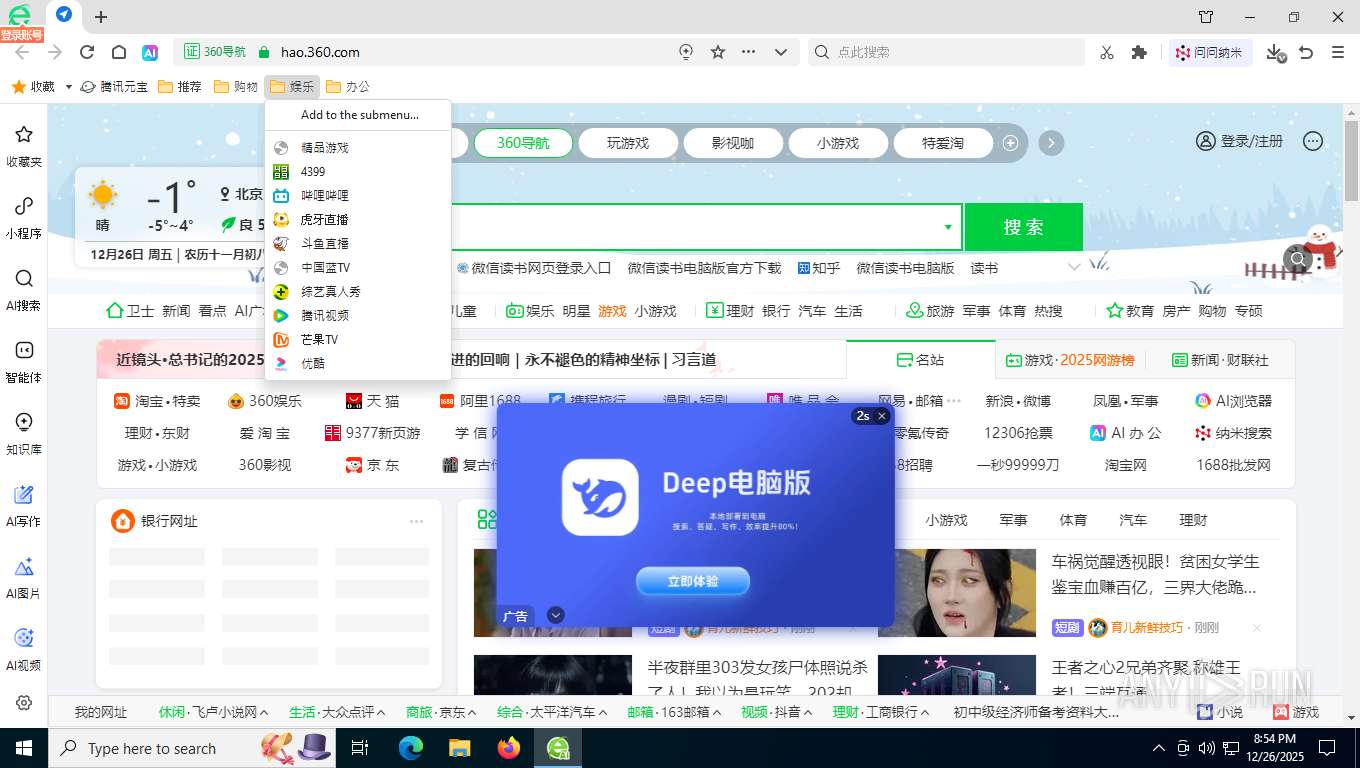Expand the address bar chevron dropdown
The image size is (1360, 768).
[x=781, y=52]
